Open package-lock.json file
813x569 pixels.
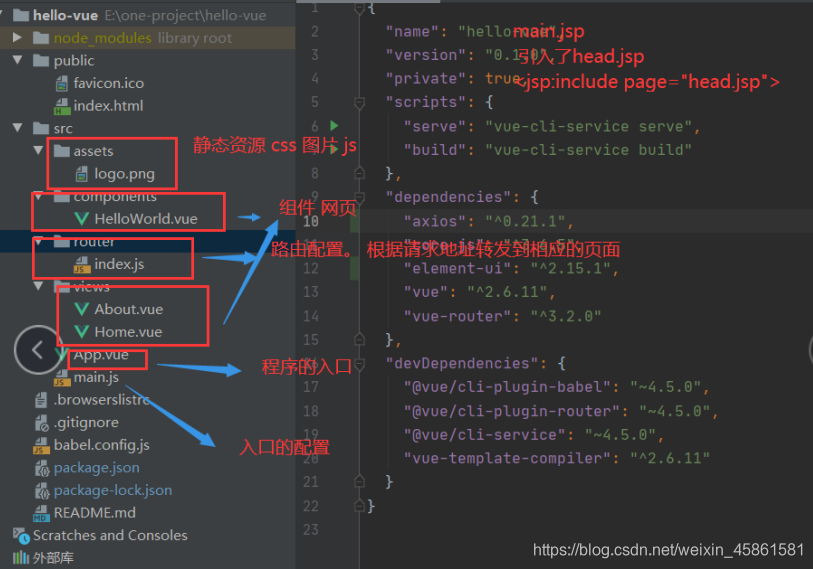pyautogui.click(x=113, y=490)
